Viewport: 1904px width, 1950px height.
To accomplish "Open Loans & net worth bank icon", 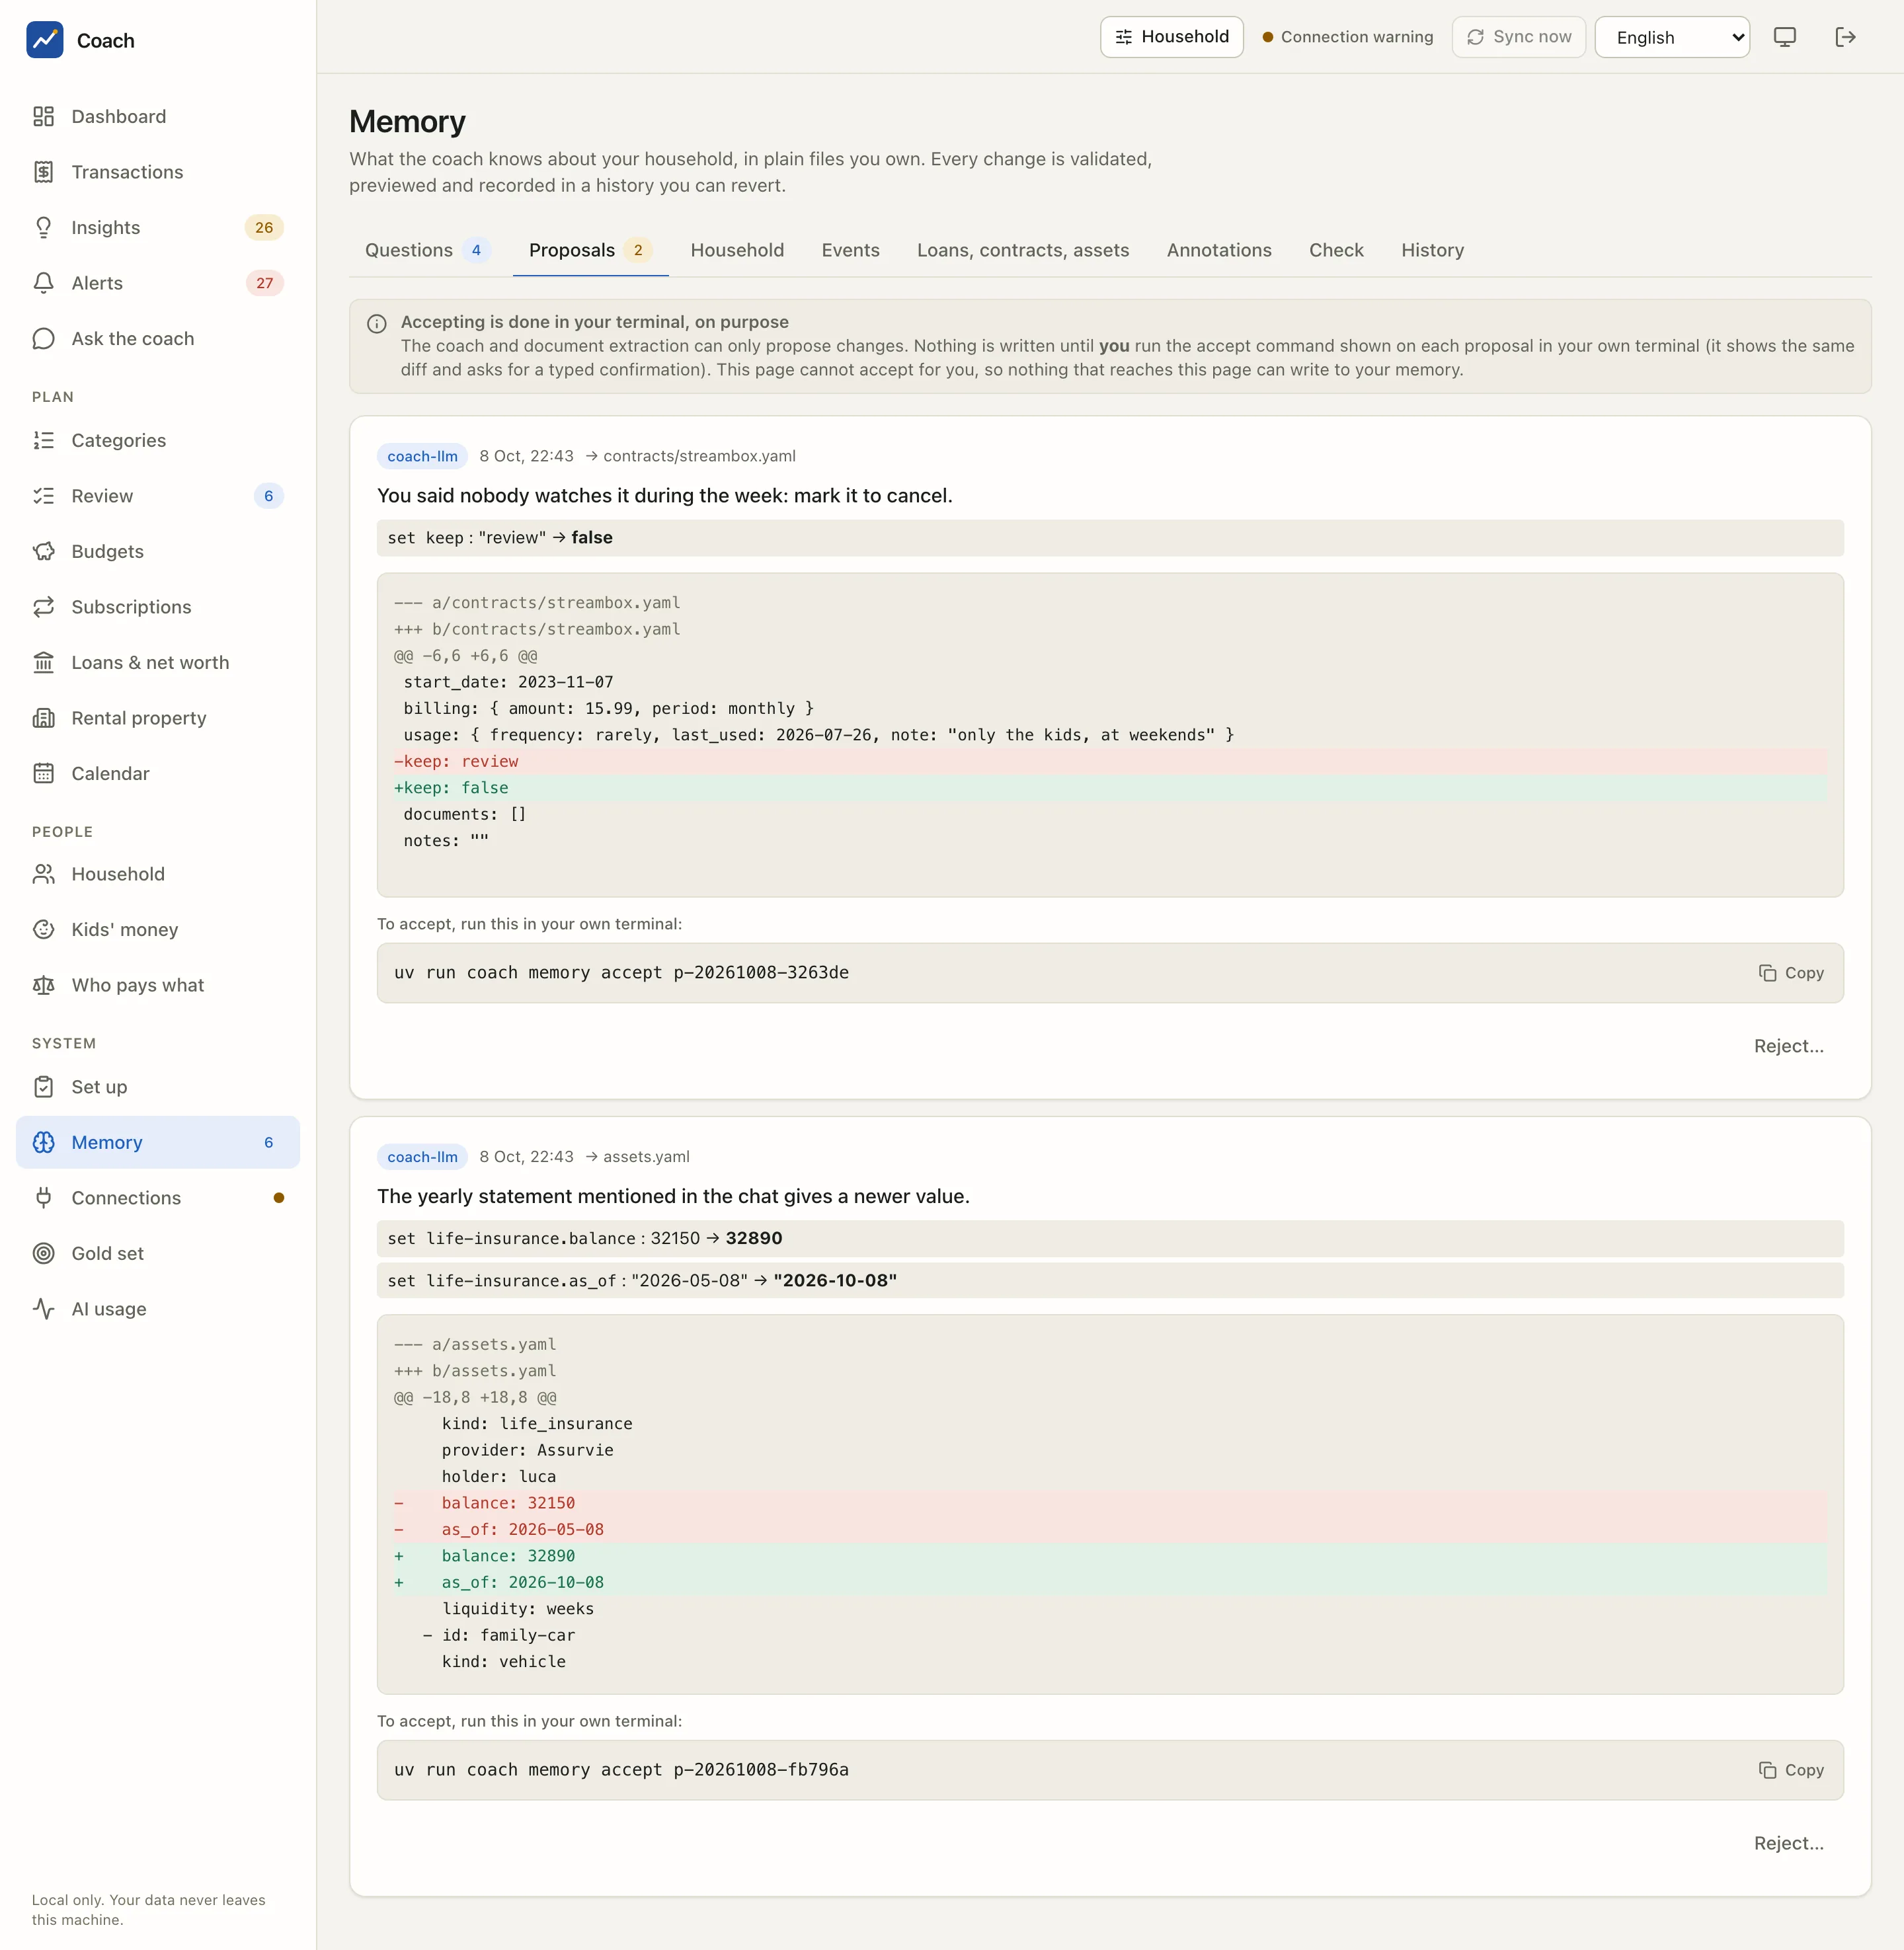I will pos(43,662).
